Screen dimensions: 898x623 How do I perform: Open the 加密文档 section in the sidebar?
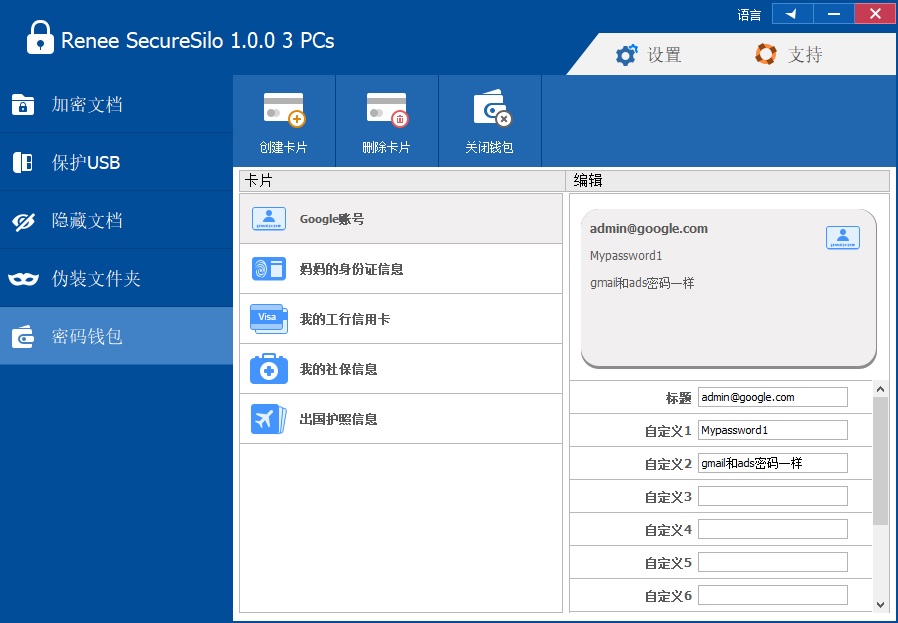(116, 104)
